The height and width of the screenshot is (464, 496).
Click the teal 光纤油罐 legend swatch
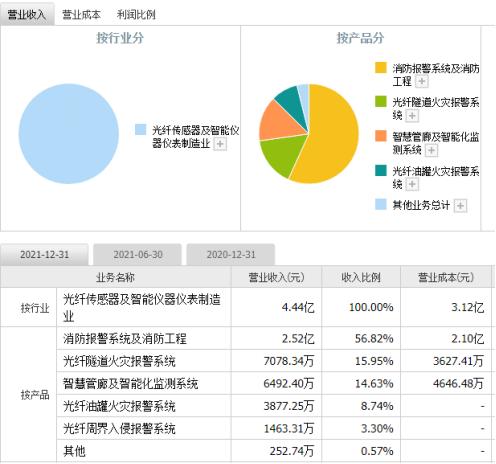(x=381, y=170)
